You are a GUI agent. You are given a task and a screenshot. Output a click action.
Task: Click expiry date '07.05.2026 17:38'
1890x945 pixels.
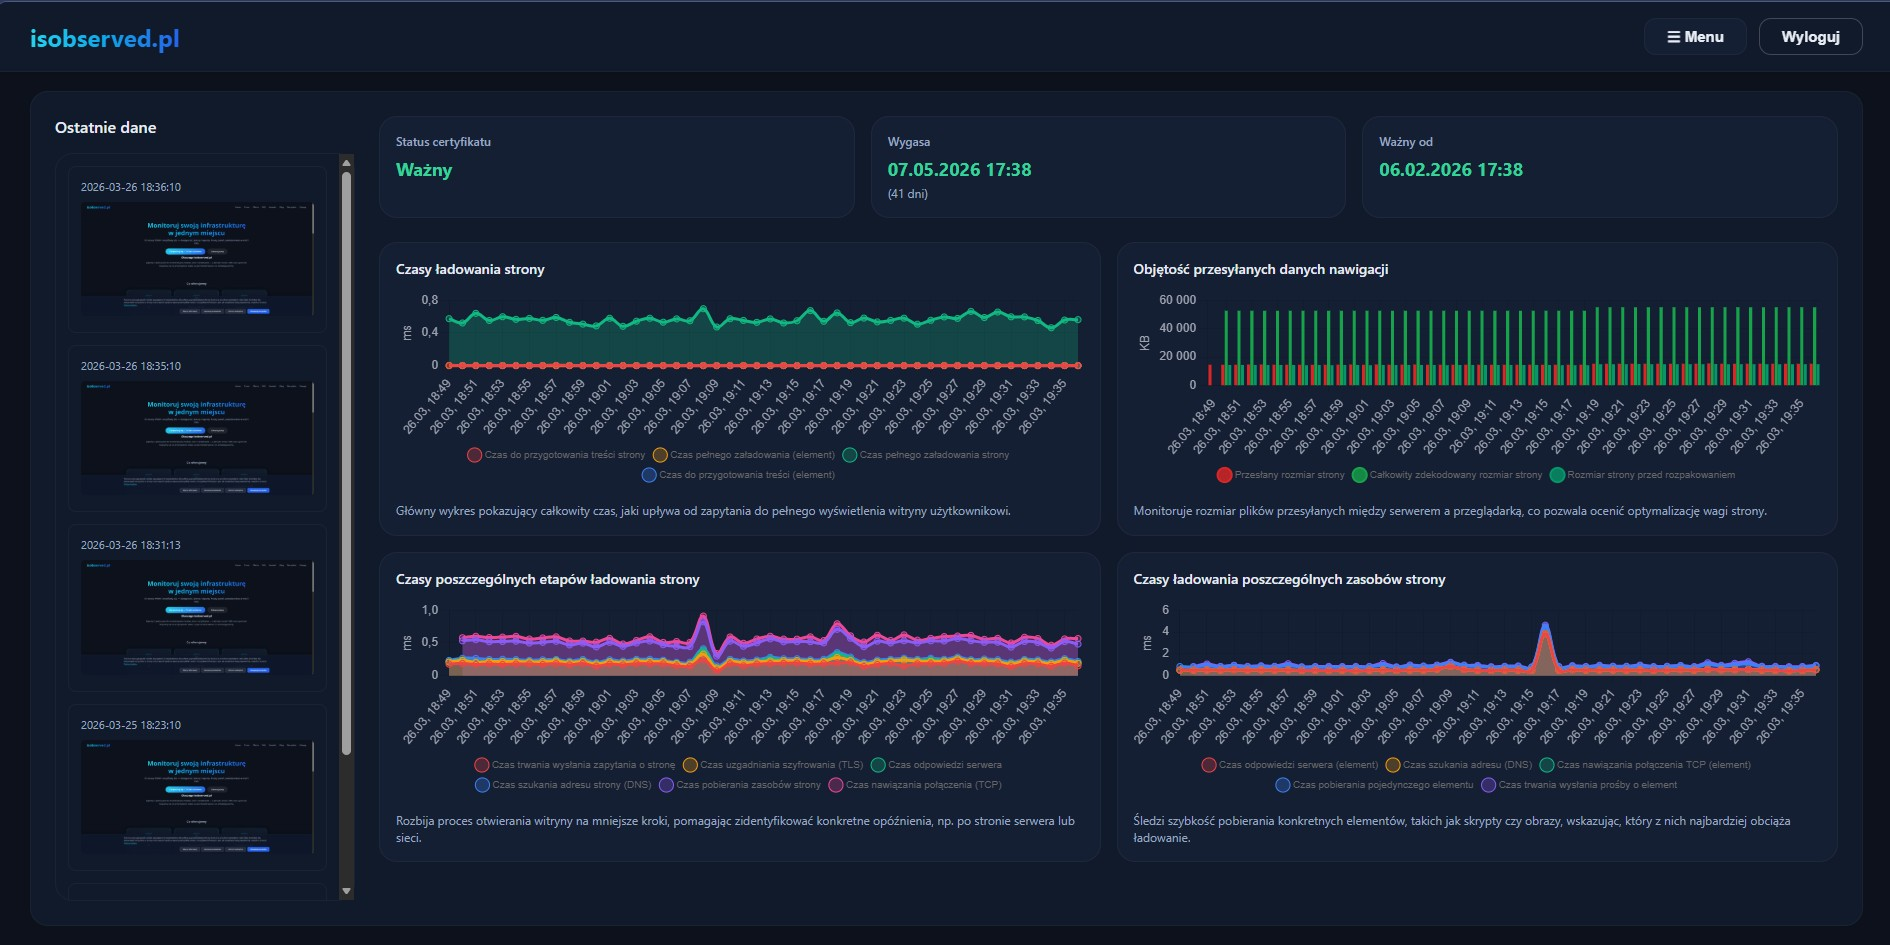pos(959,170)
